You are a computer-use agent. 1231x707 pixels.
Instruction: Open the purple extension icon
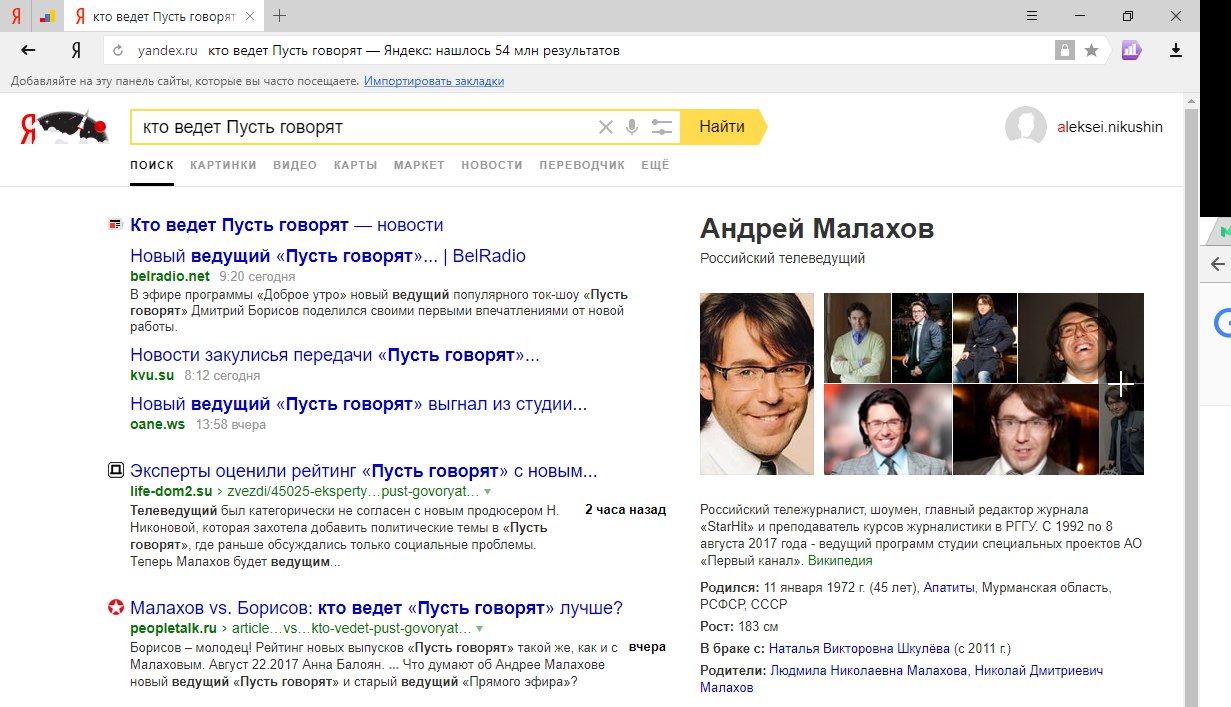coord(1131,50)
